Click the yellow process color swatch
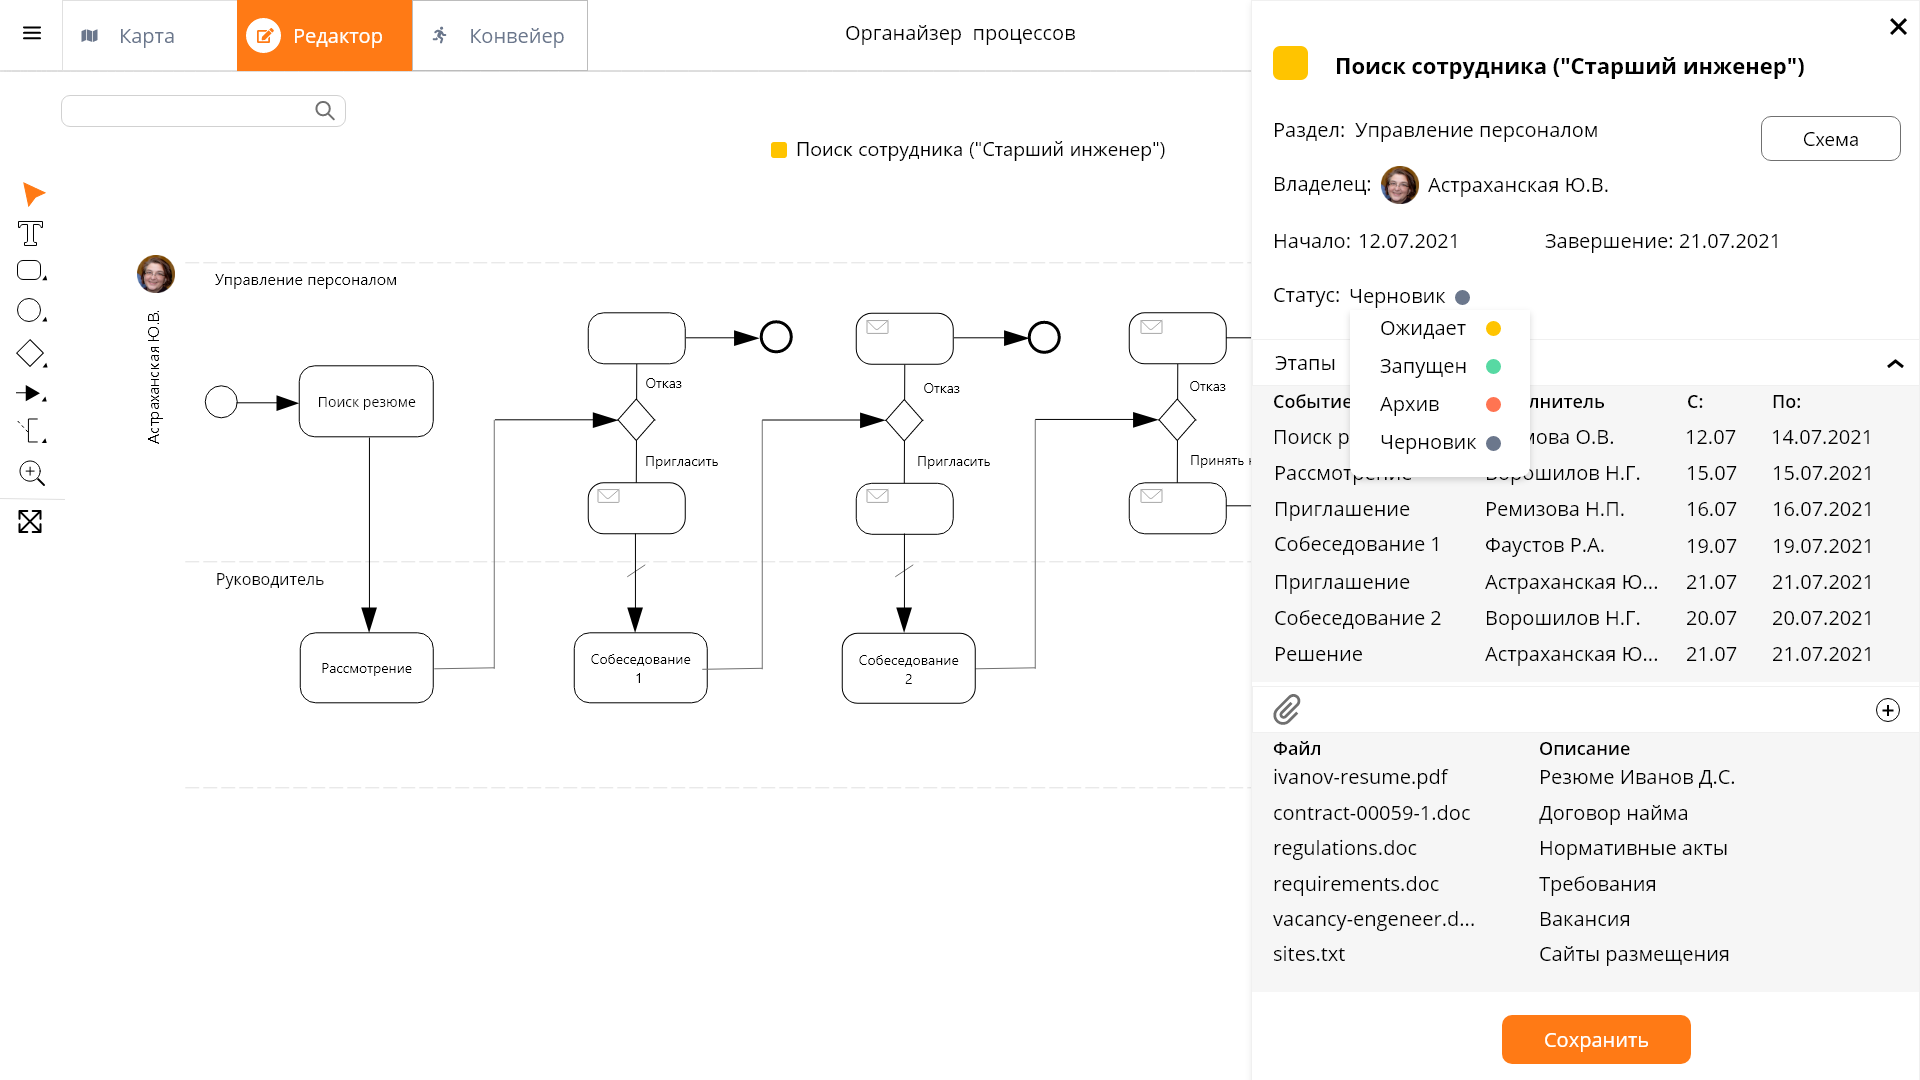Viewport: 1920px width, 1080px height. (x=1290, y=64)
